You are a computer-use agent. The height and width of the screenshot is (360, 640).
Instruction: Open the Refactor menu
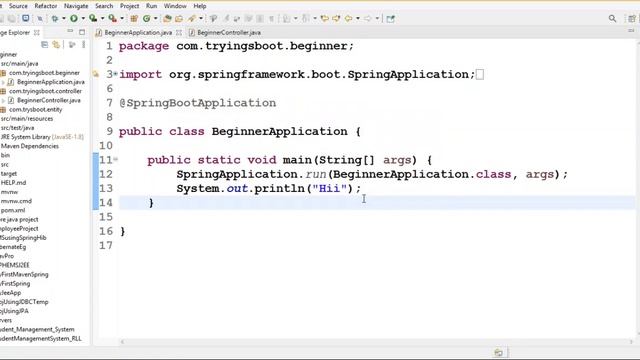(46, 6)
